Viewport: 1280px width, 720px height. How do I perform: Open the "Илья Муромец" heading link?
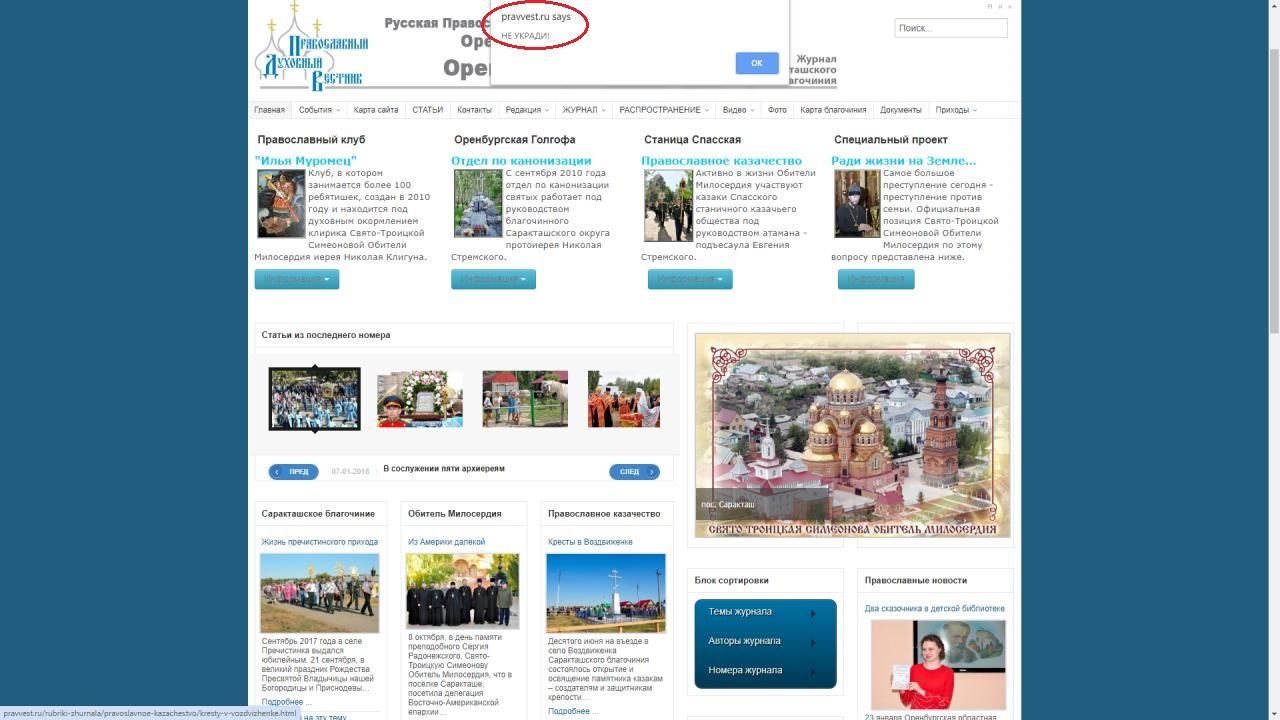coord(306,160)
